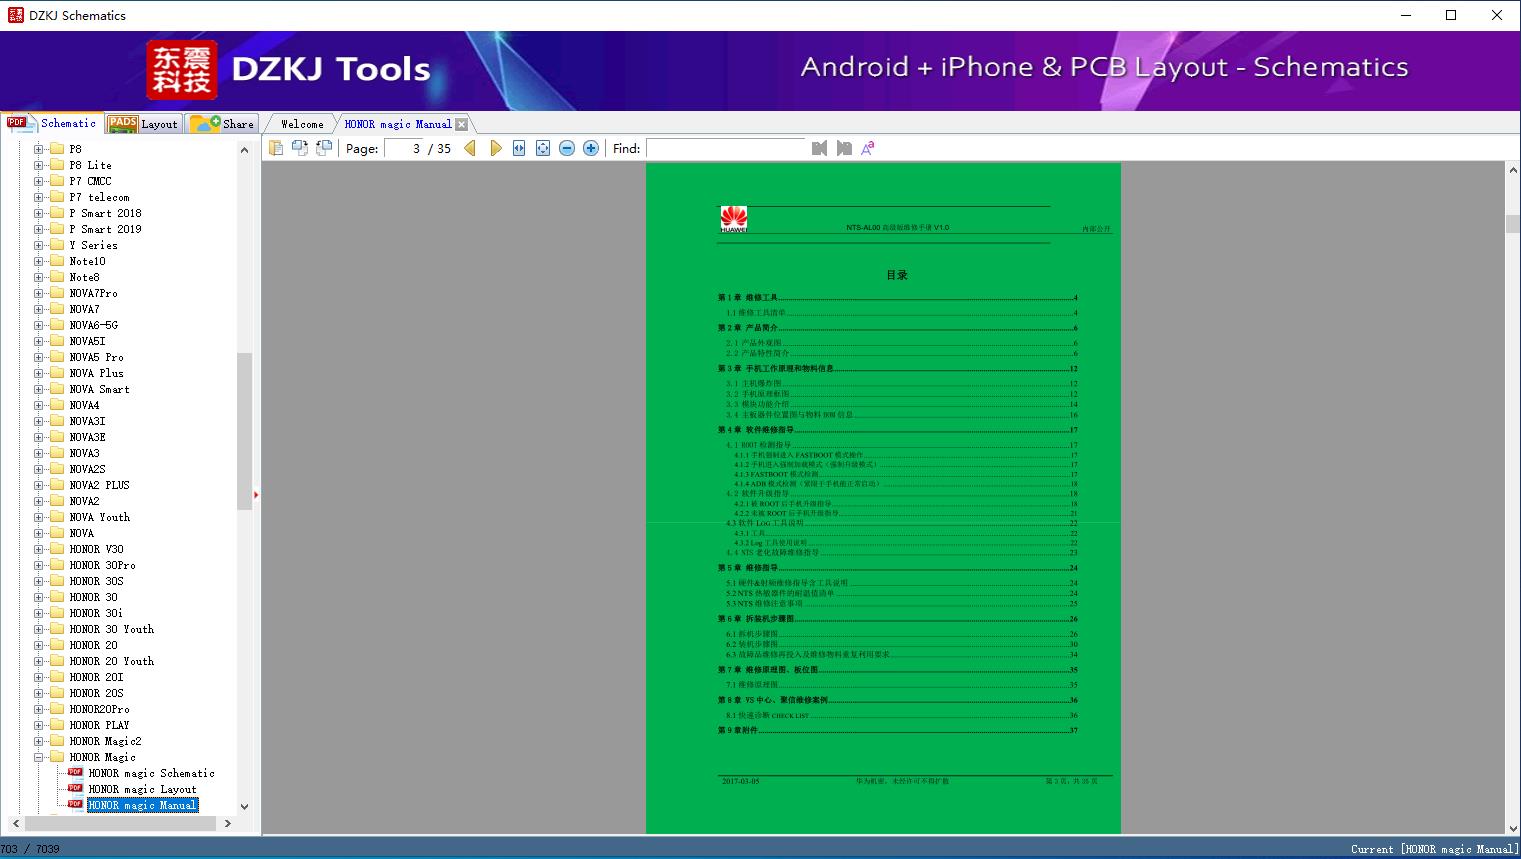
Task: Switch to the Schematic tab
Action: 52,123
